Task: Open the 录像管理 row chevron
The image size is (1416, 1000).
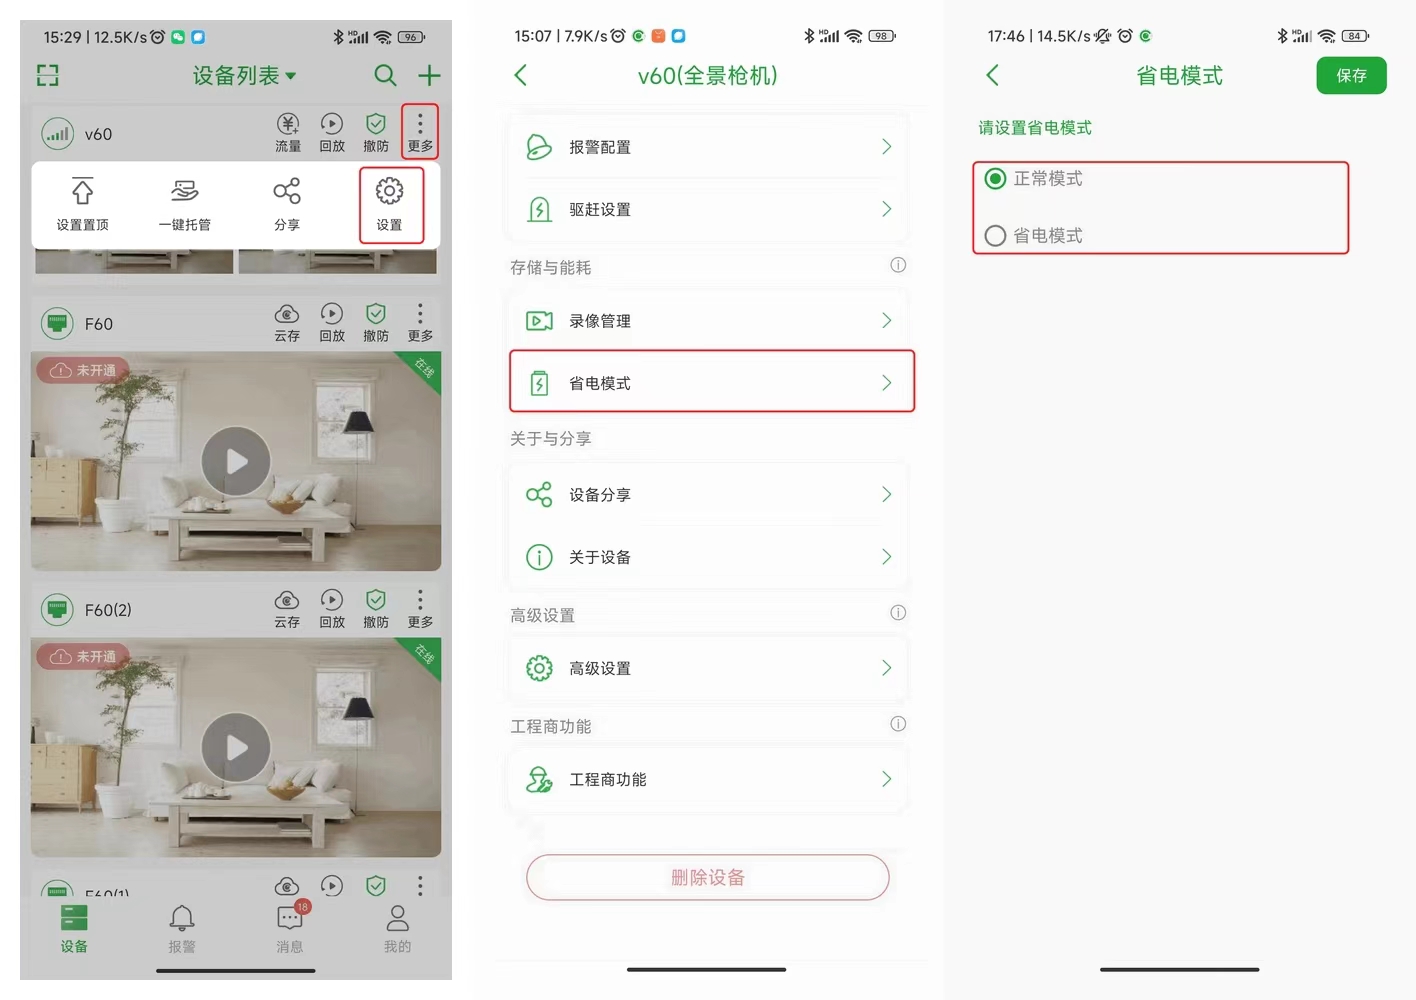Action: (886, 320)
